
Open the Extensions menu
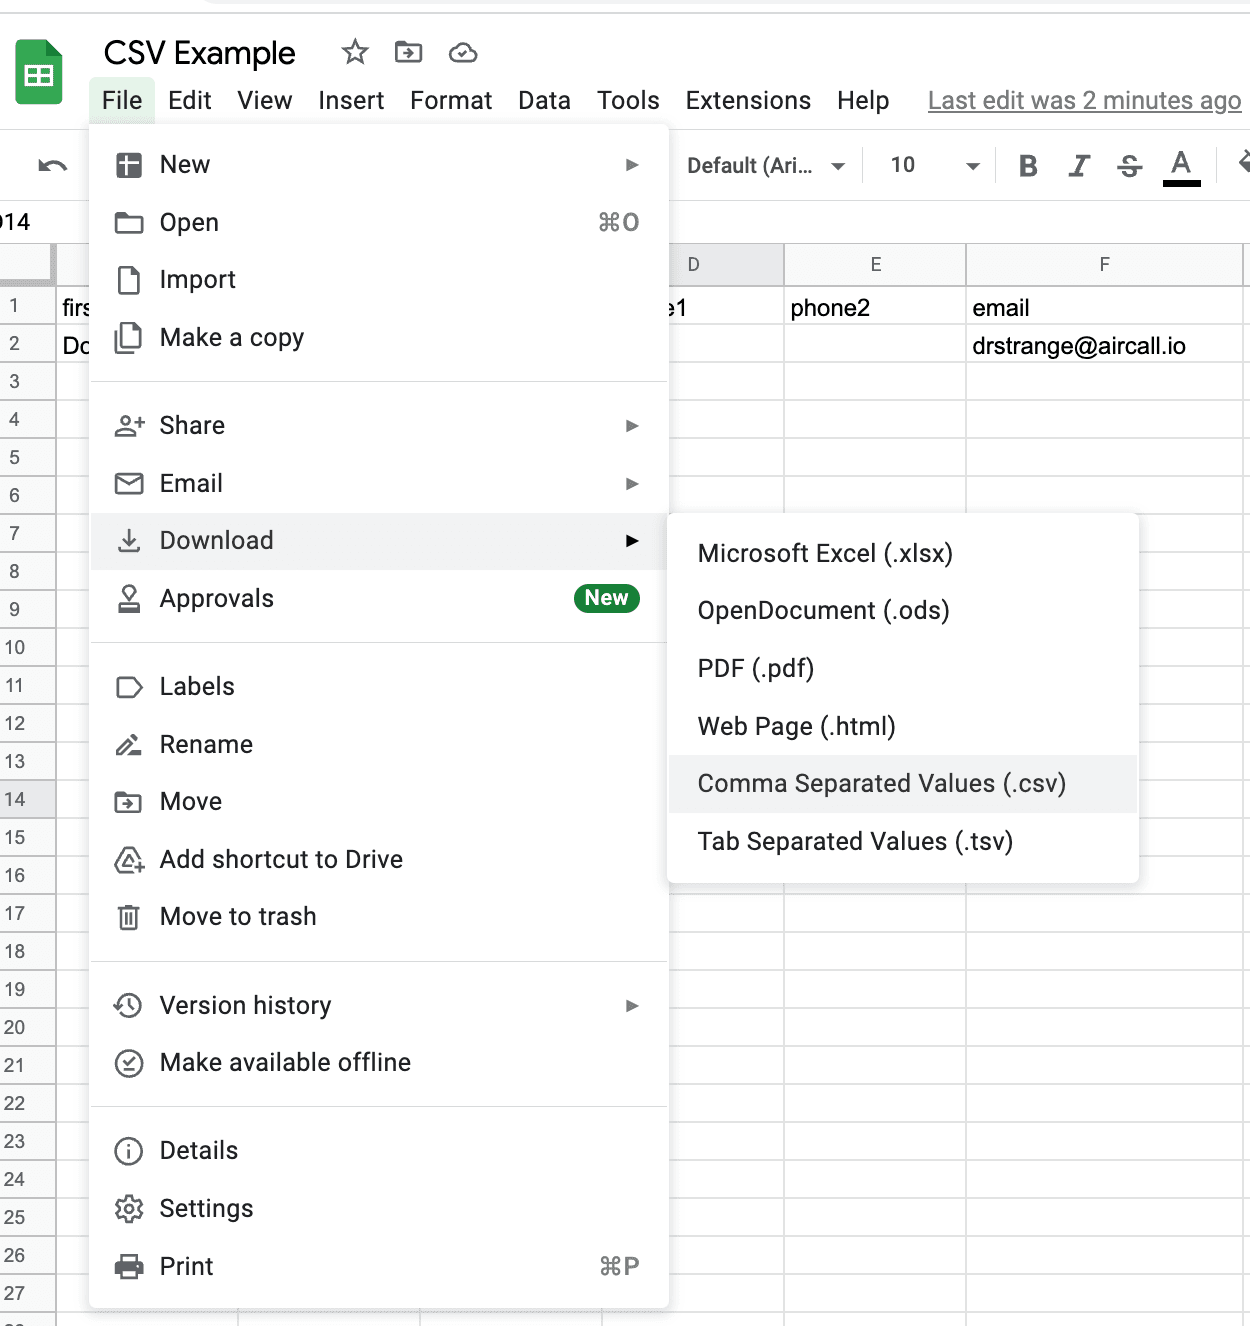point(747,100)
